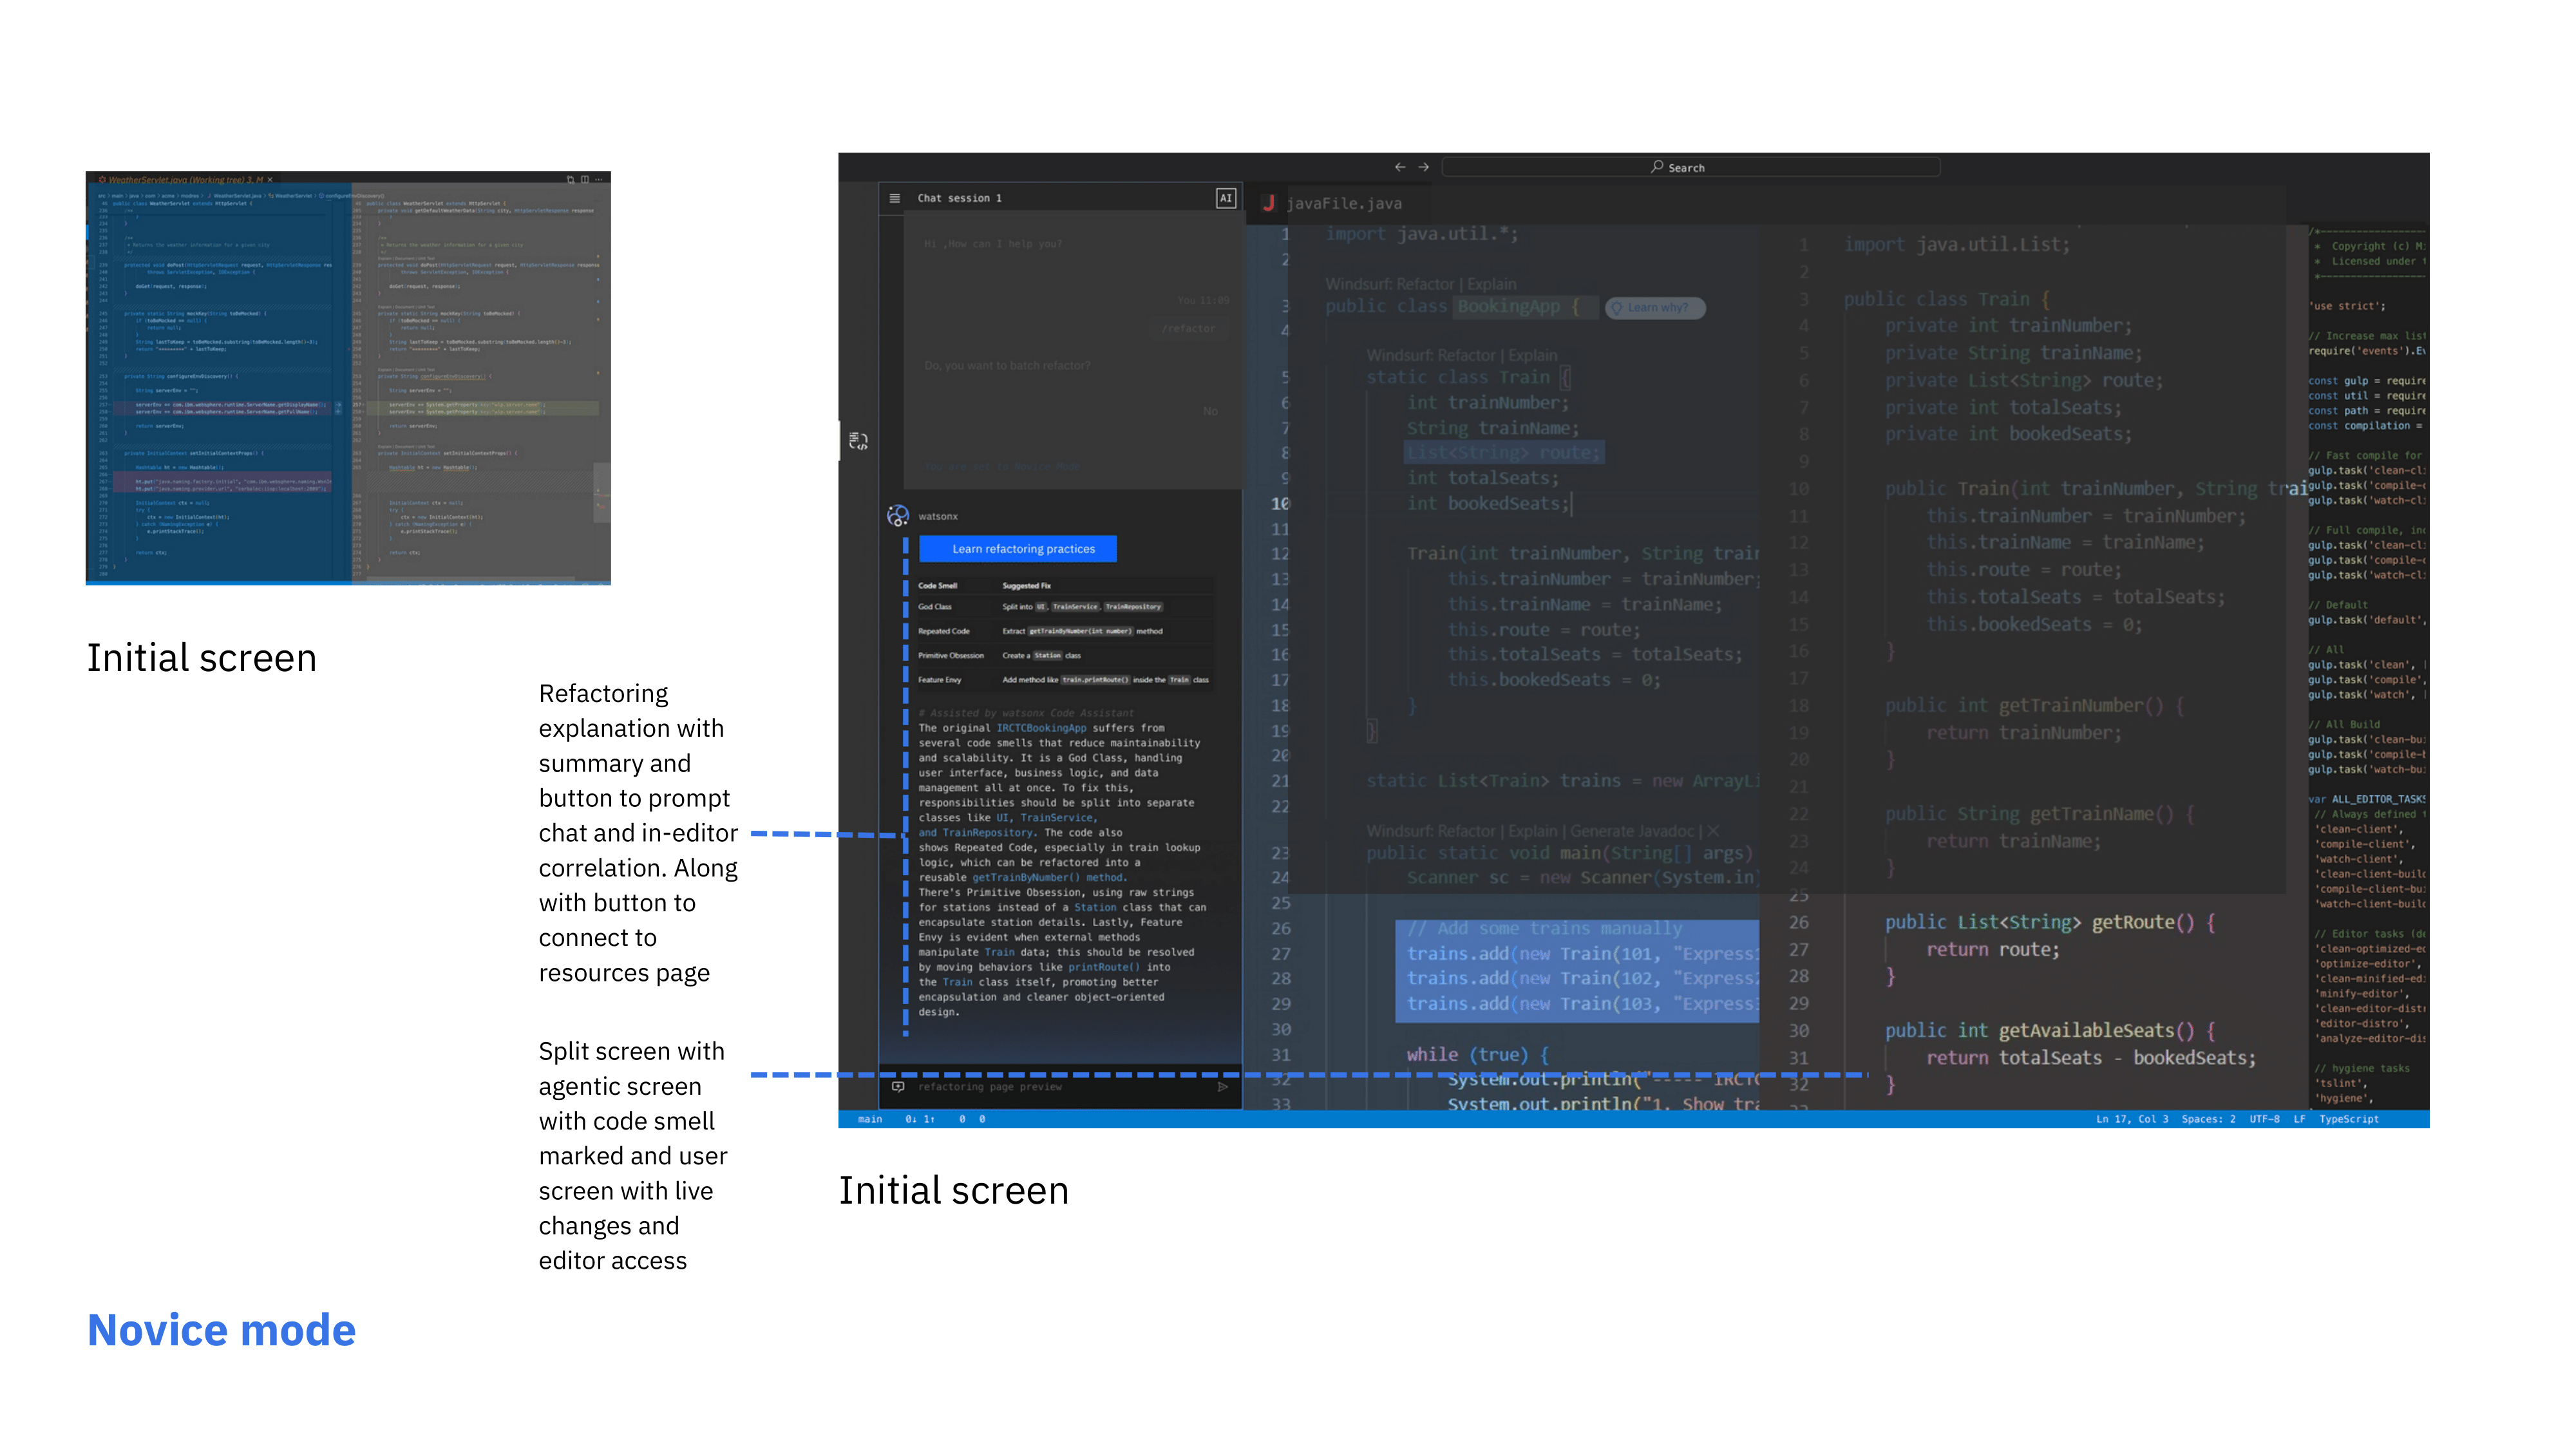Click the AI badge icon in chat header
Screen dimensions: 2576x1449
click(1225, 198)
